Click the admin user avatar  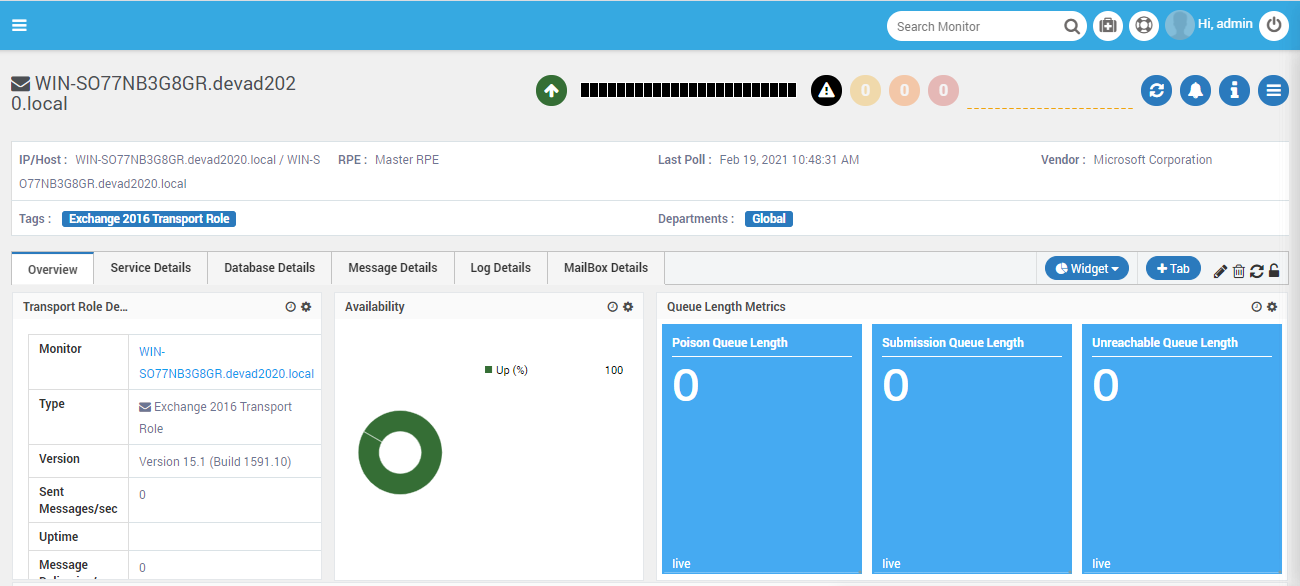click(1180, 25)
